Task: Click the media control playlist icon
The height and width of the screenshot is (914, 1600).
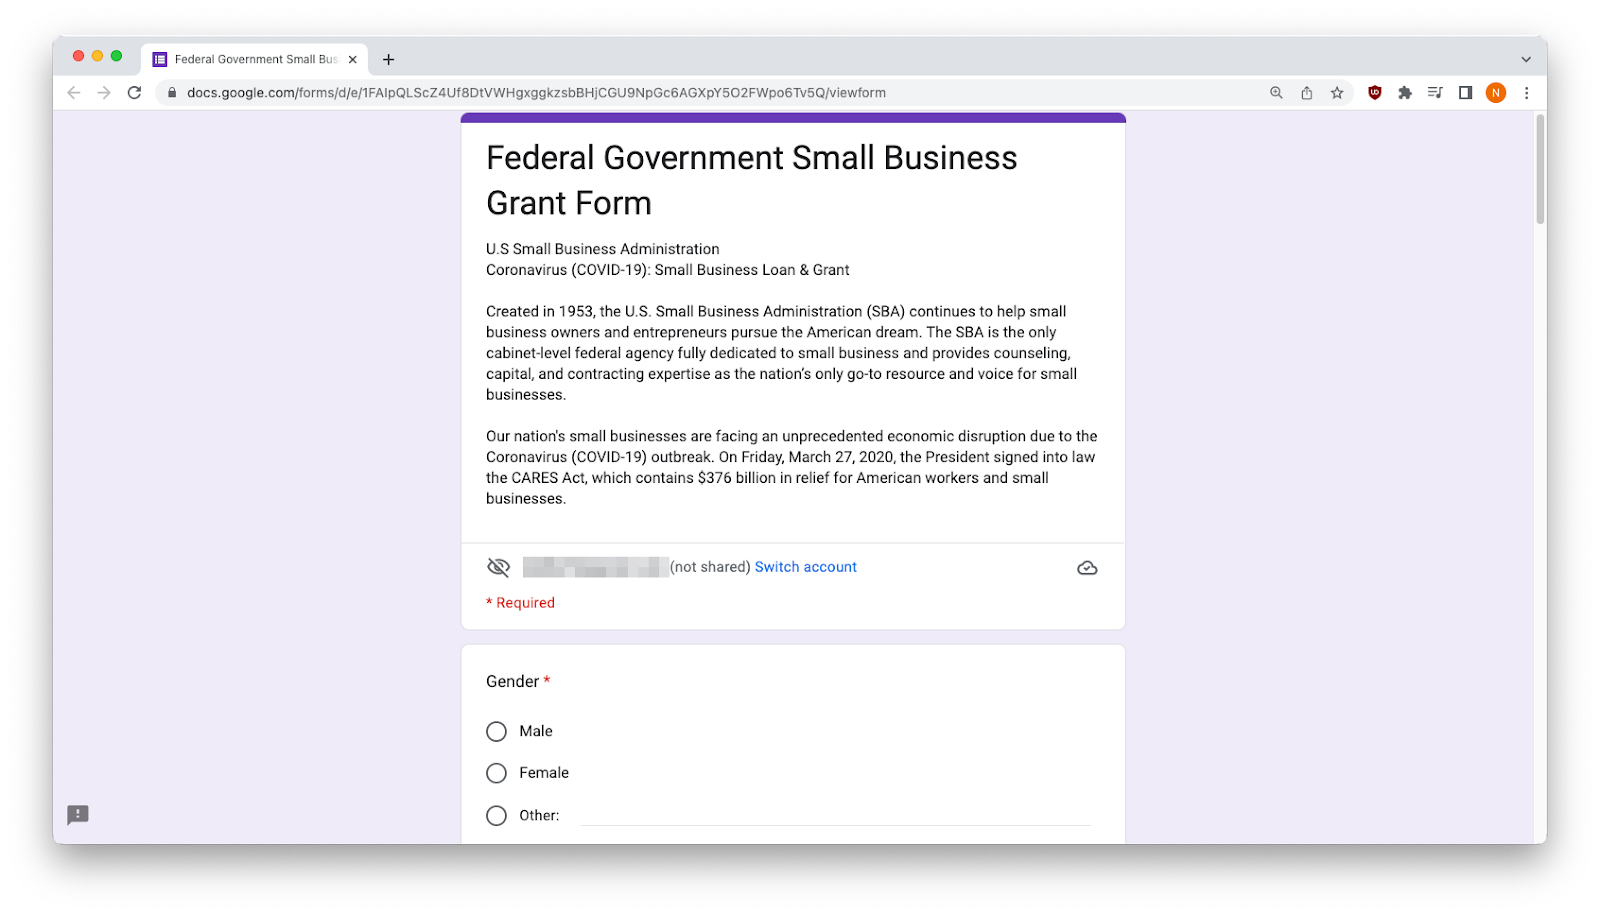Action: (1435, 93)
